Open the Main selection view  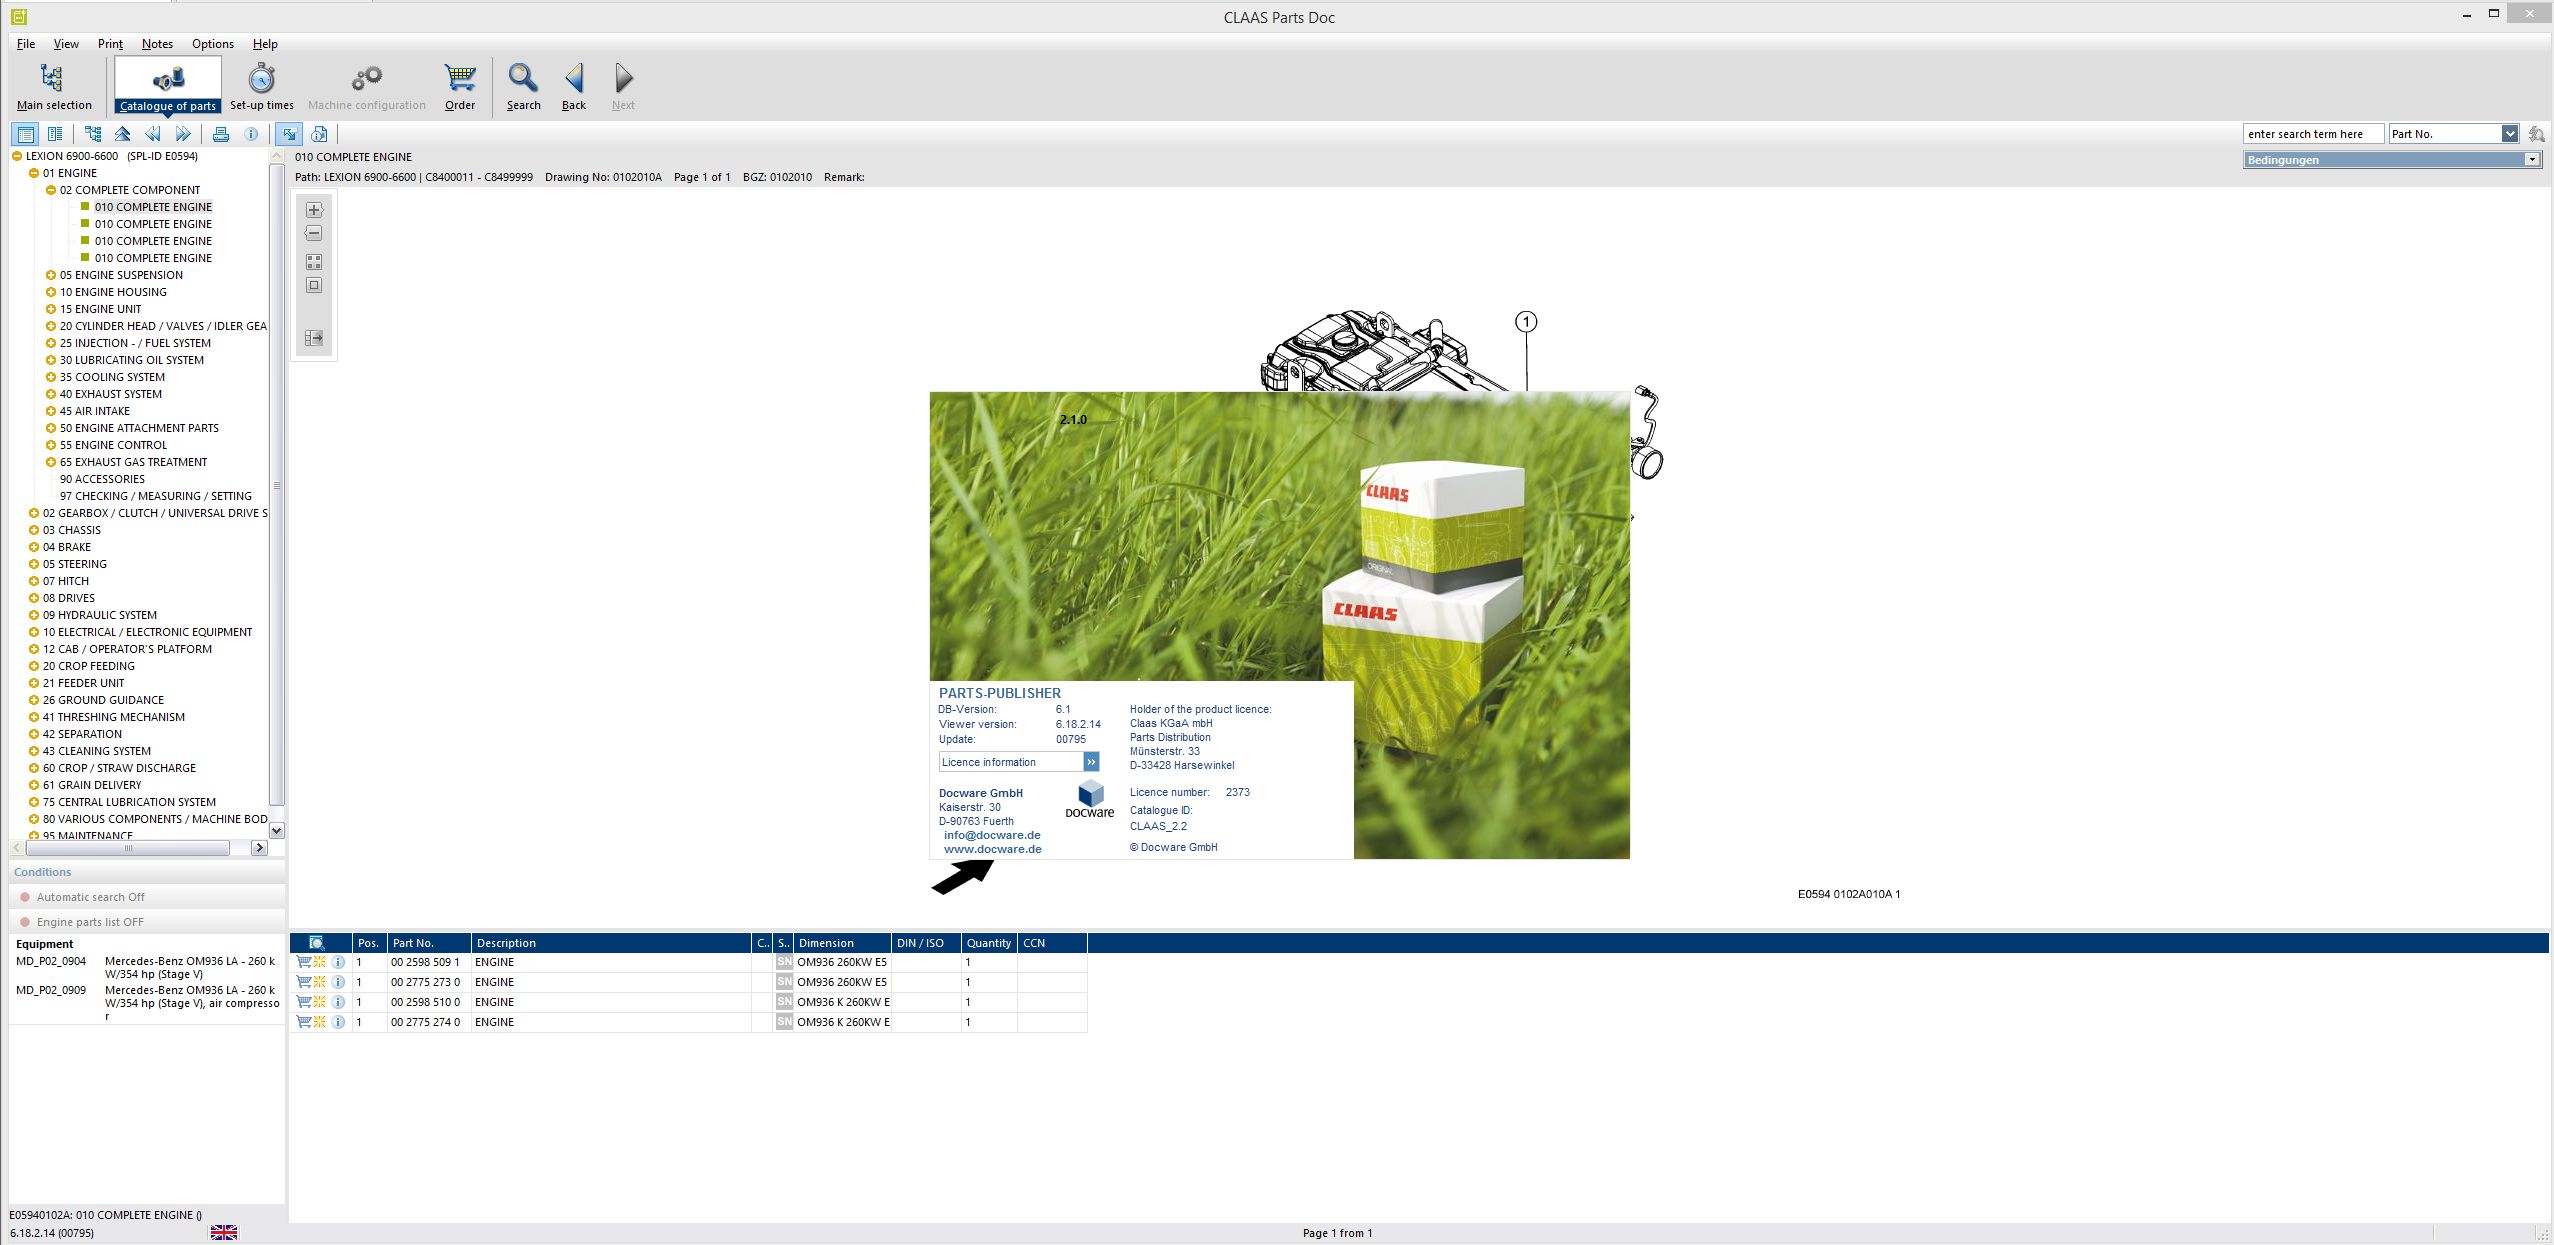click(54, 87)
